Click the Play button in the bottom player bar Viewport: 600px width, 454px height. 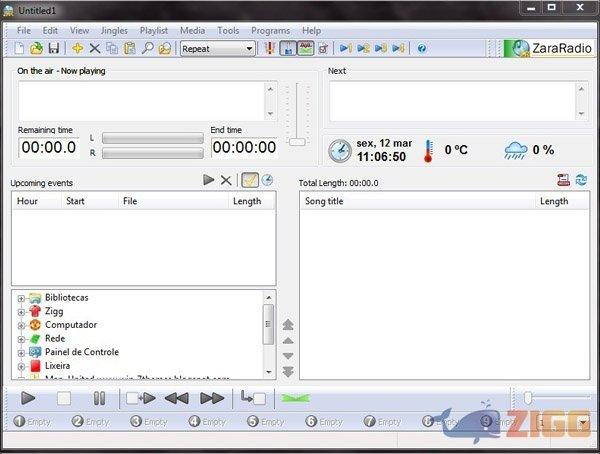(28, 398)
